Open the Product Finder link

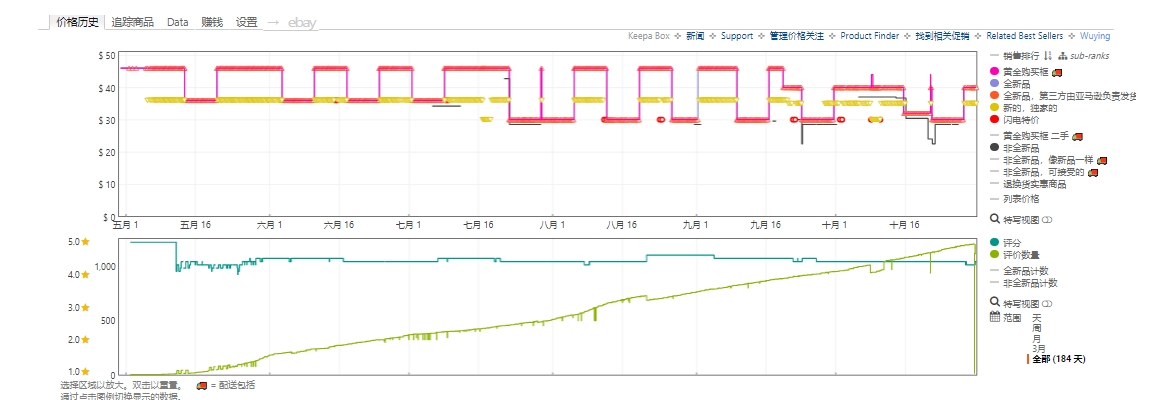[869, 36]
